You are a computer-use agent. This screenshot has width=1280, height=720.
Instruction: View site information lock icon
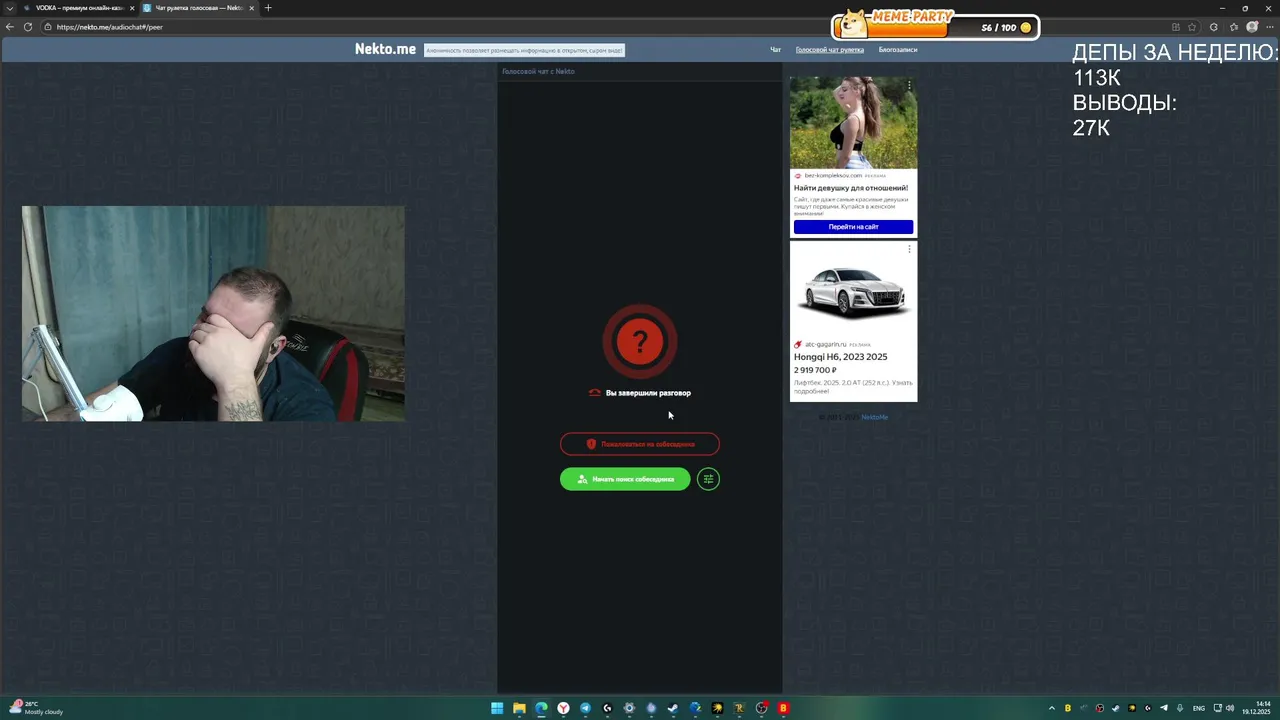click(x=48, y=27)
